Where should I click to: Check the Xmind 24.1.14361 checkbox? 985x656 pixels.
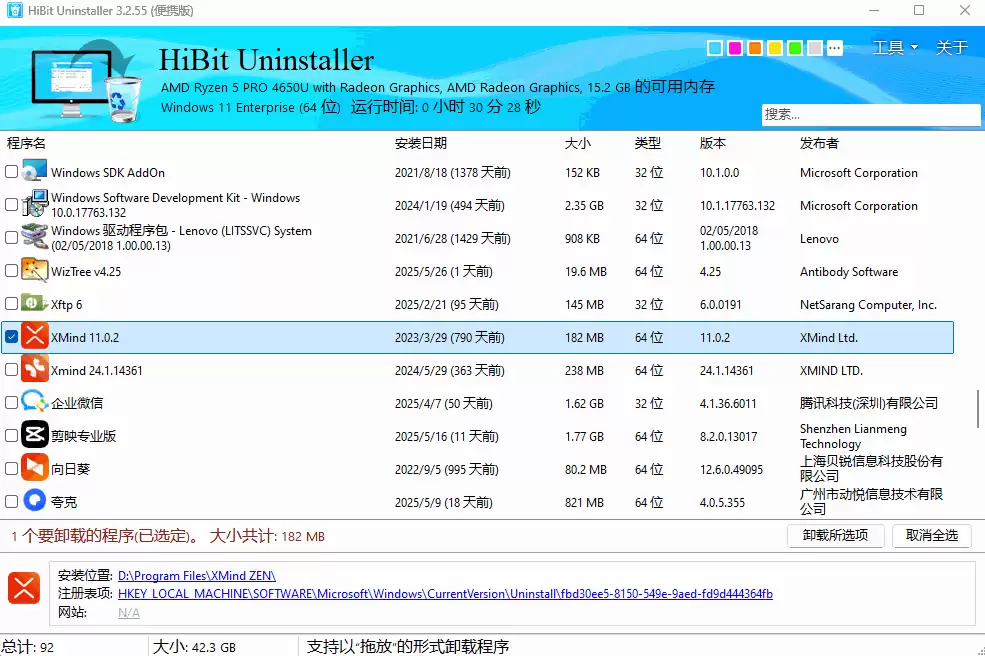point(11,369)
